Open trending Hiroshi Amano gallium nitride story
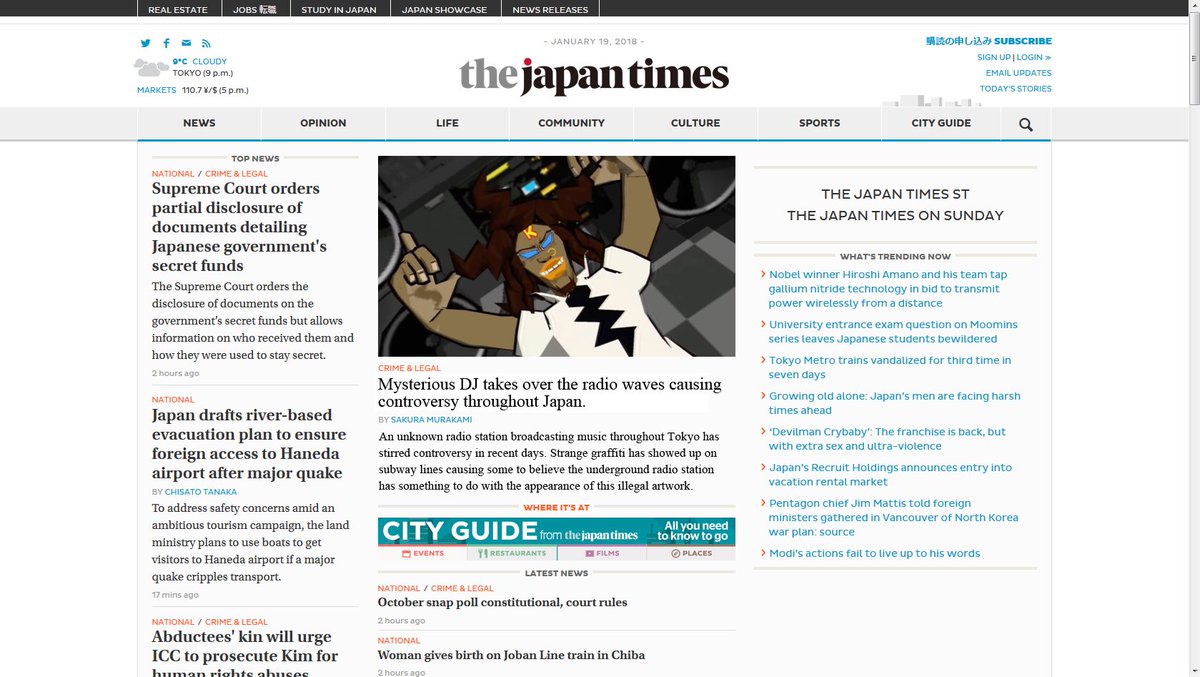 point(888,289)
